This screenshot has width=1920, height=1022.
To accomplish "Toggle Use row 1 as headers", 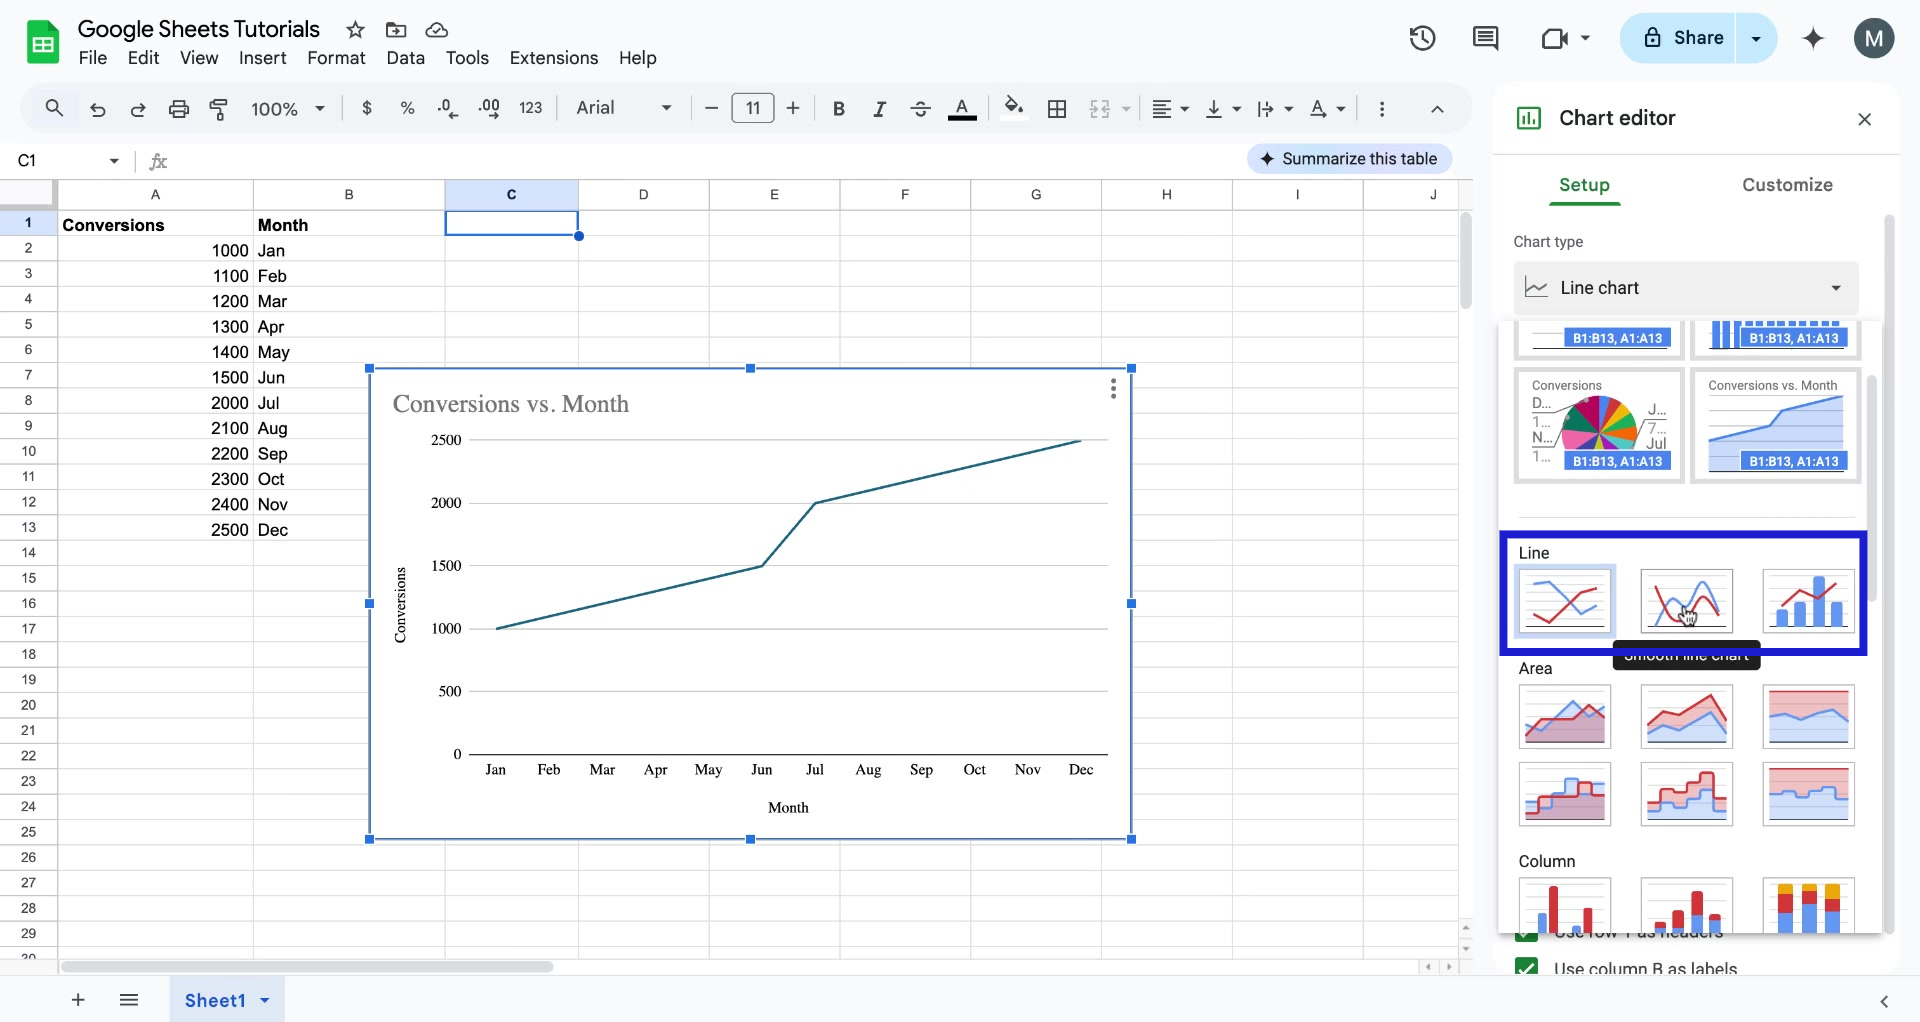I will 1529,936.
